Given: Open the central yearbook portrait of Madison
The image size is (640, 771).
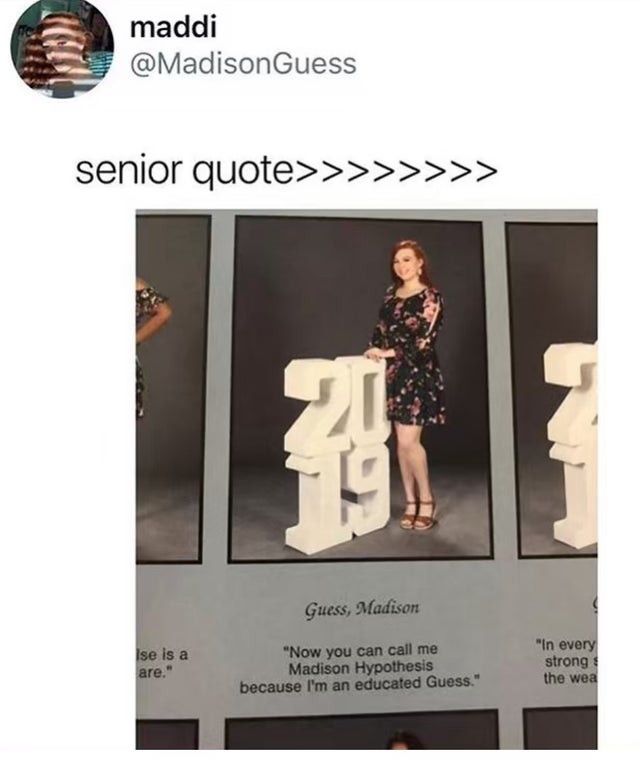Looking at the screenshot, I should pos(360,388).
